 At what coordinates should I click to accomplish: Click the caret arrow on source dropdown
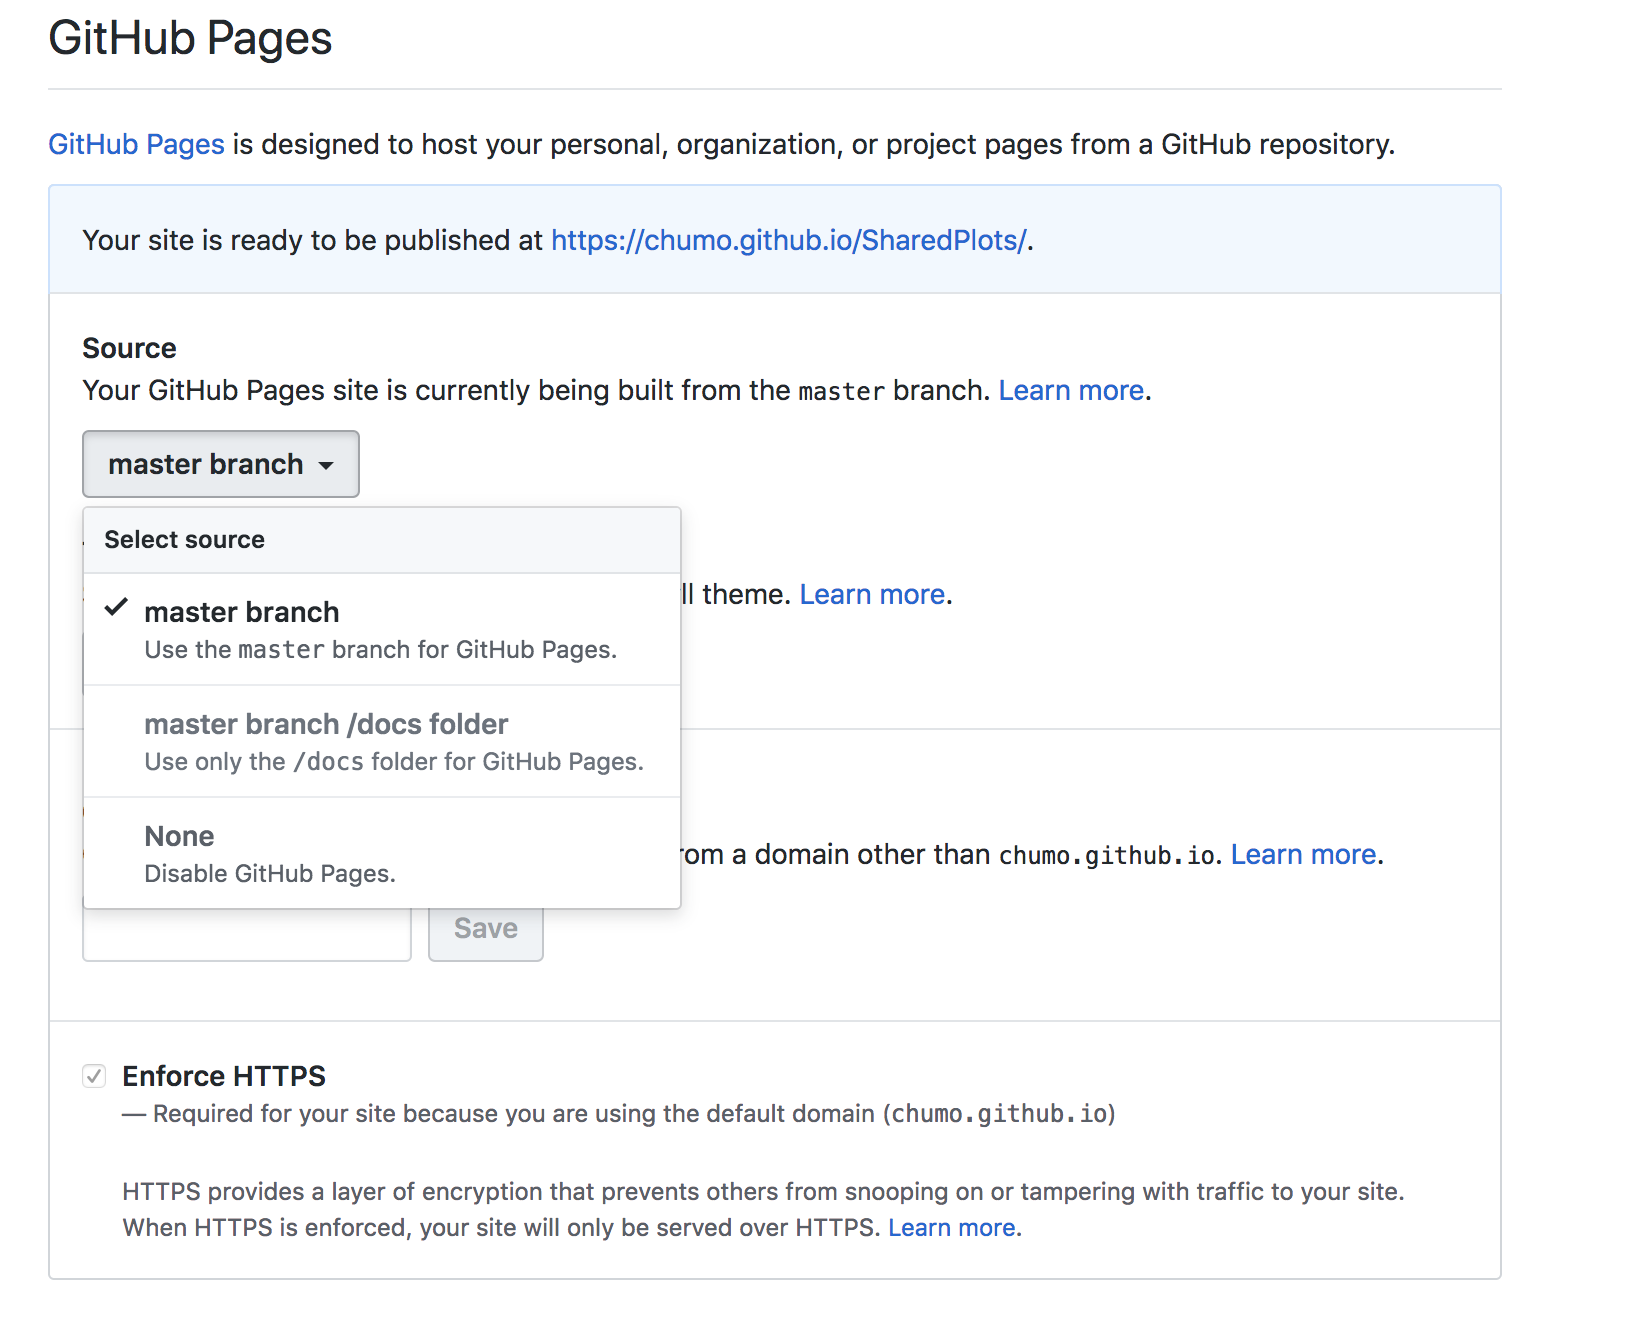click(x=326, y=466)
